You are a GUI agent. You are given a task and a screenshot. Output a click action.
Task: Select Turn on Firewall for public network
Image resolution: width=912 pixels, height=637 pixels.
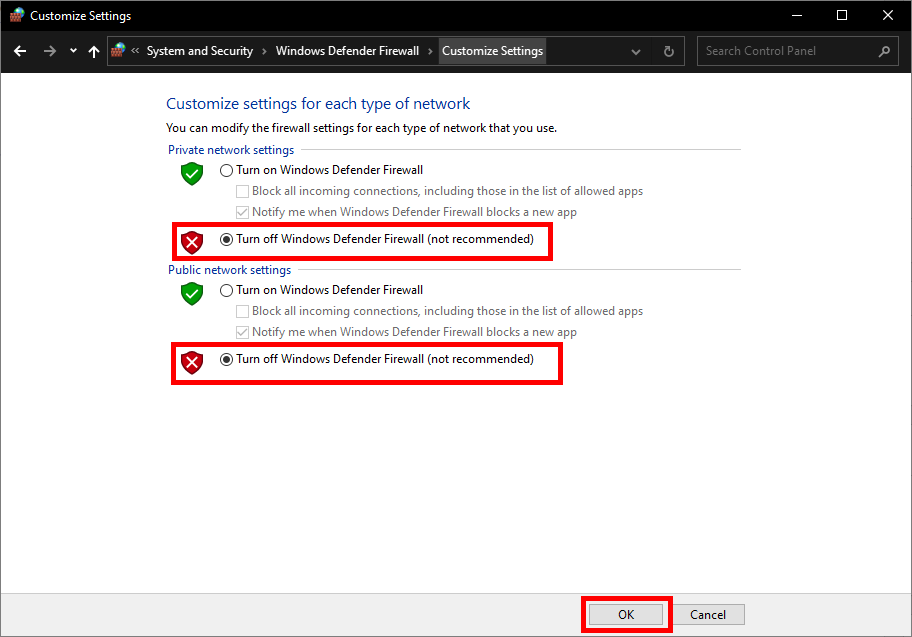[226, 290]
